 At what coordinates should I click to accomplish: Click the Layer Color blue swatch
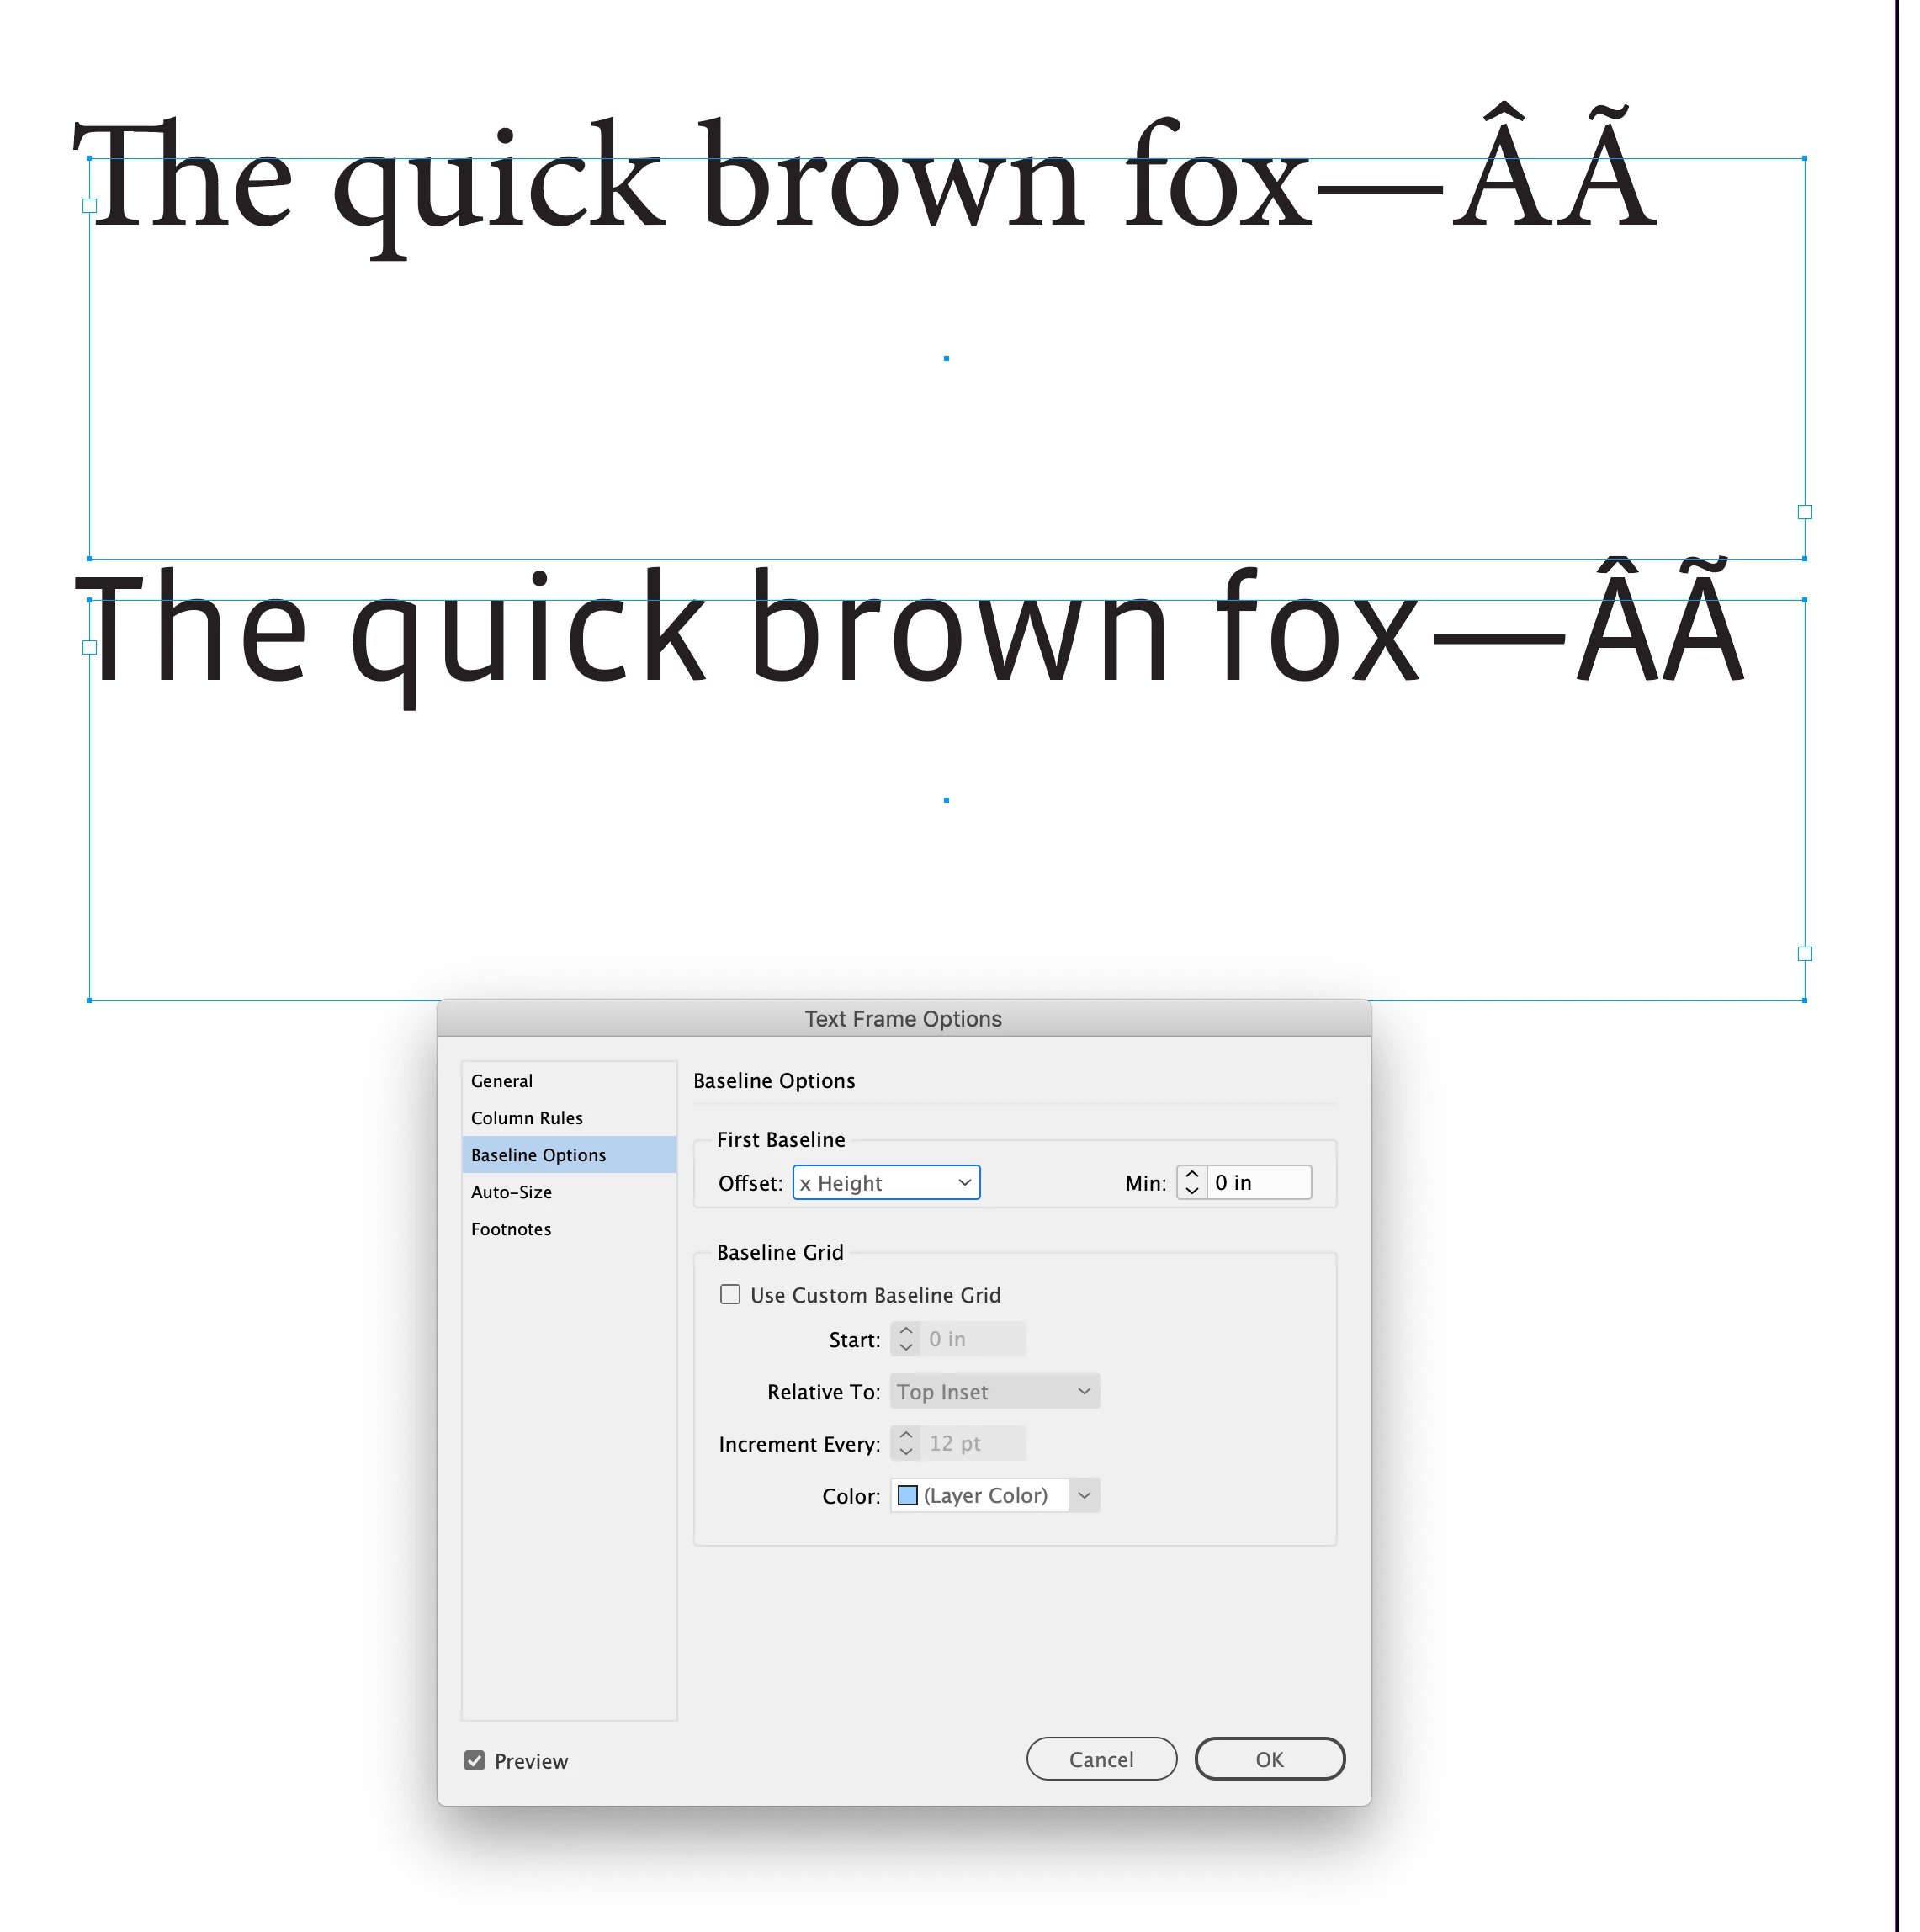908,1496
